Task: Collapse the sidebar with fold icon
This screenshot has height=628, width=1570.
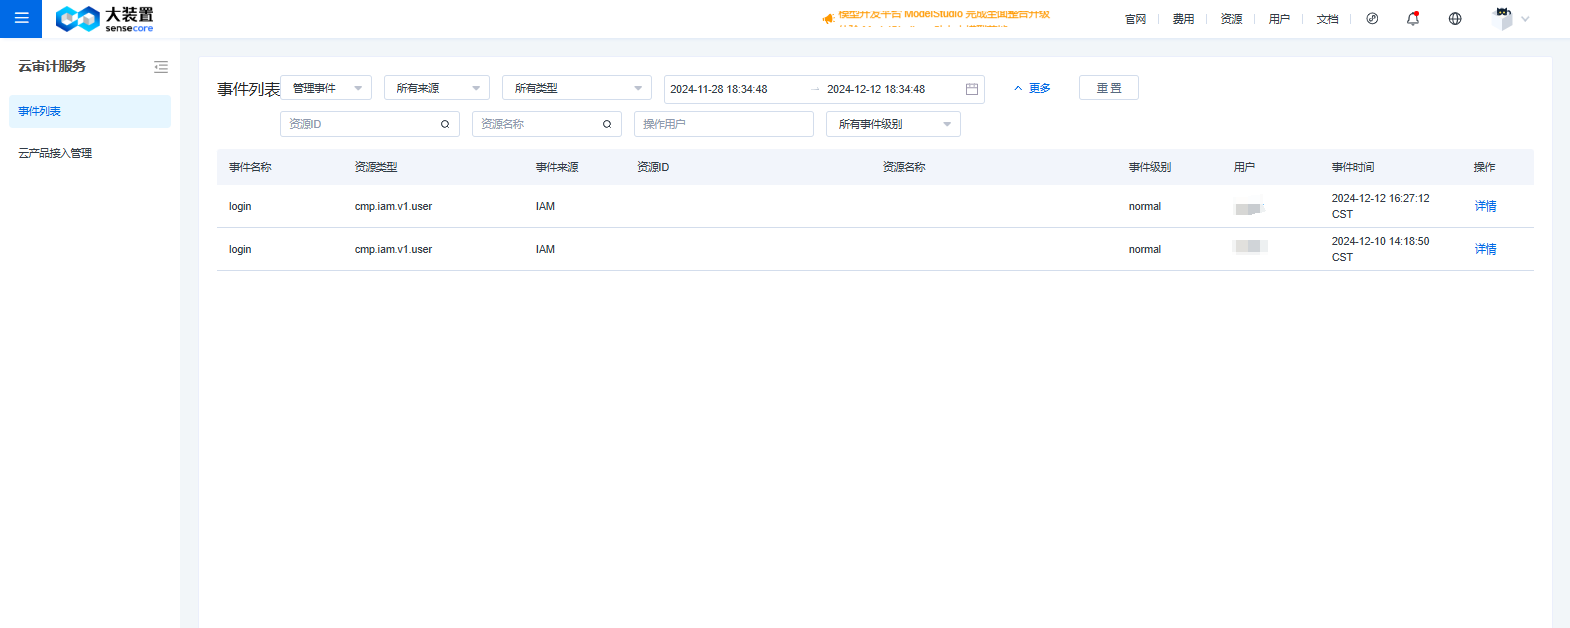Action: coord(161,67)
